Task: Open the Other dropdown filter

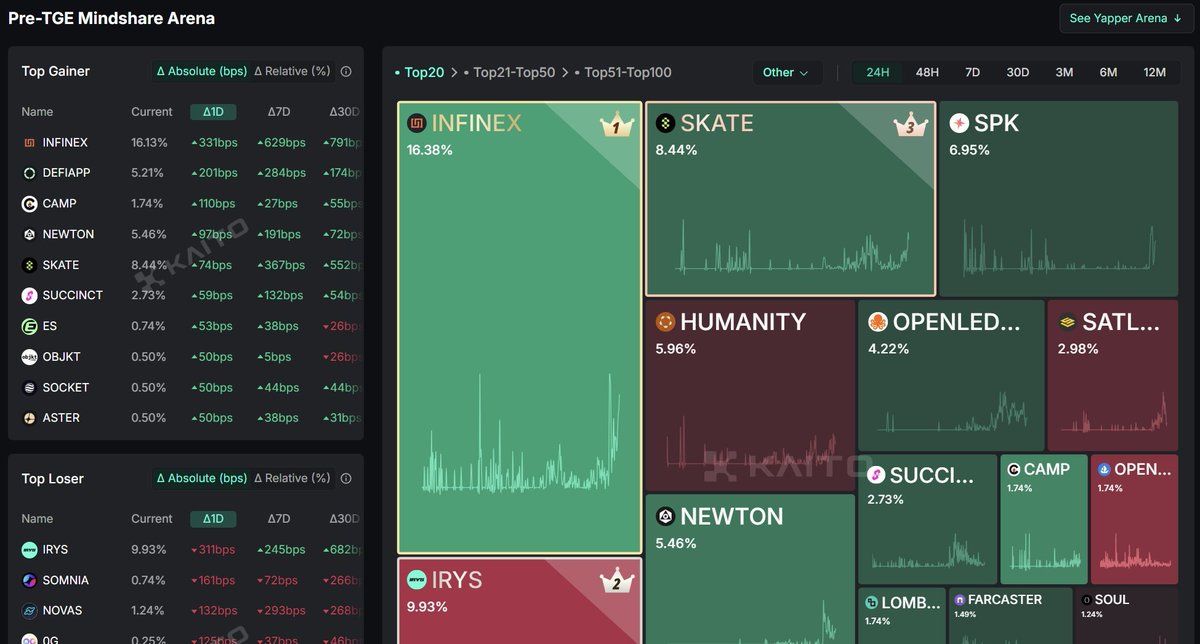Action: (786, 73)
